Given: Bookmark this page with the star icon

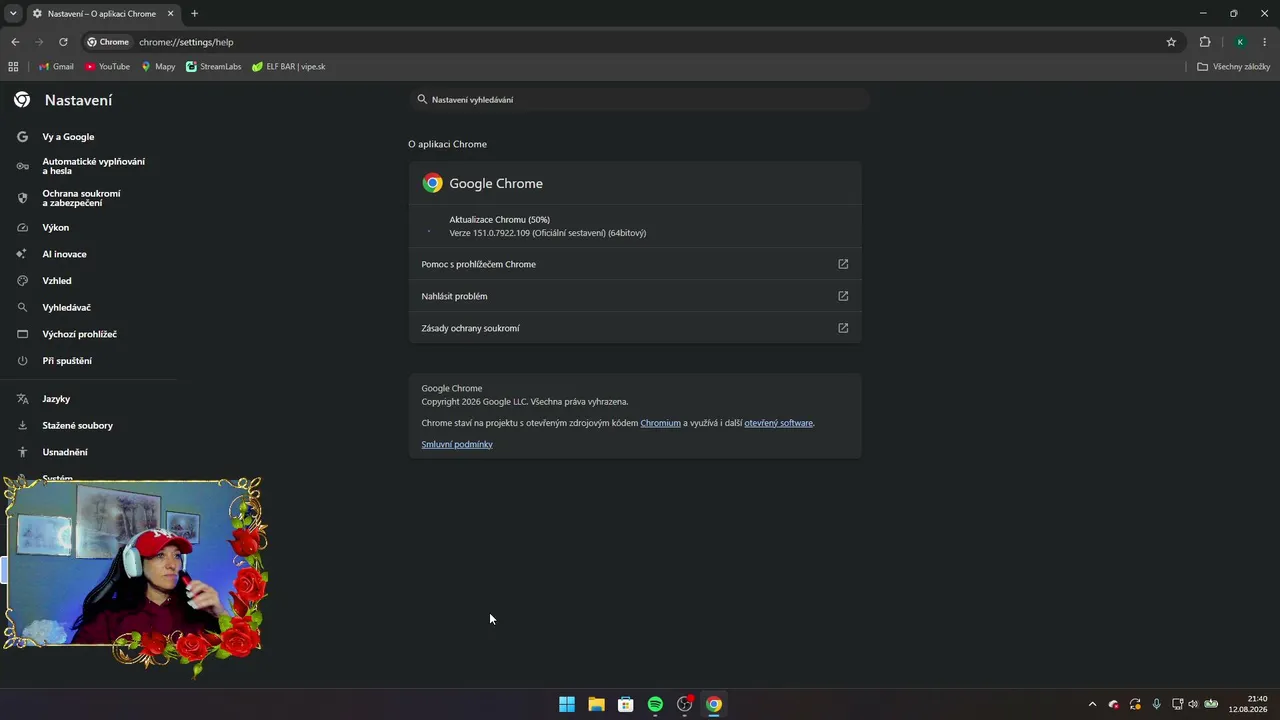Looking at the screenshot, I should pos(1171,42).
